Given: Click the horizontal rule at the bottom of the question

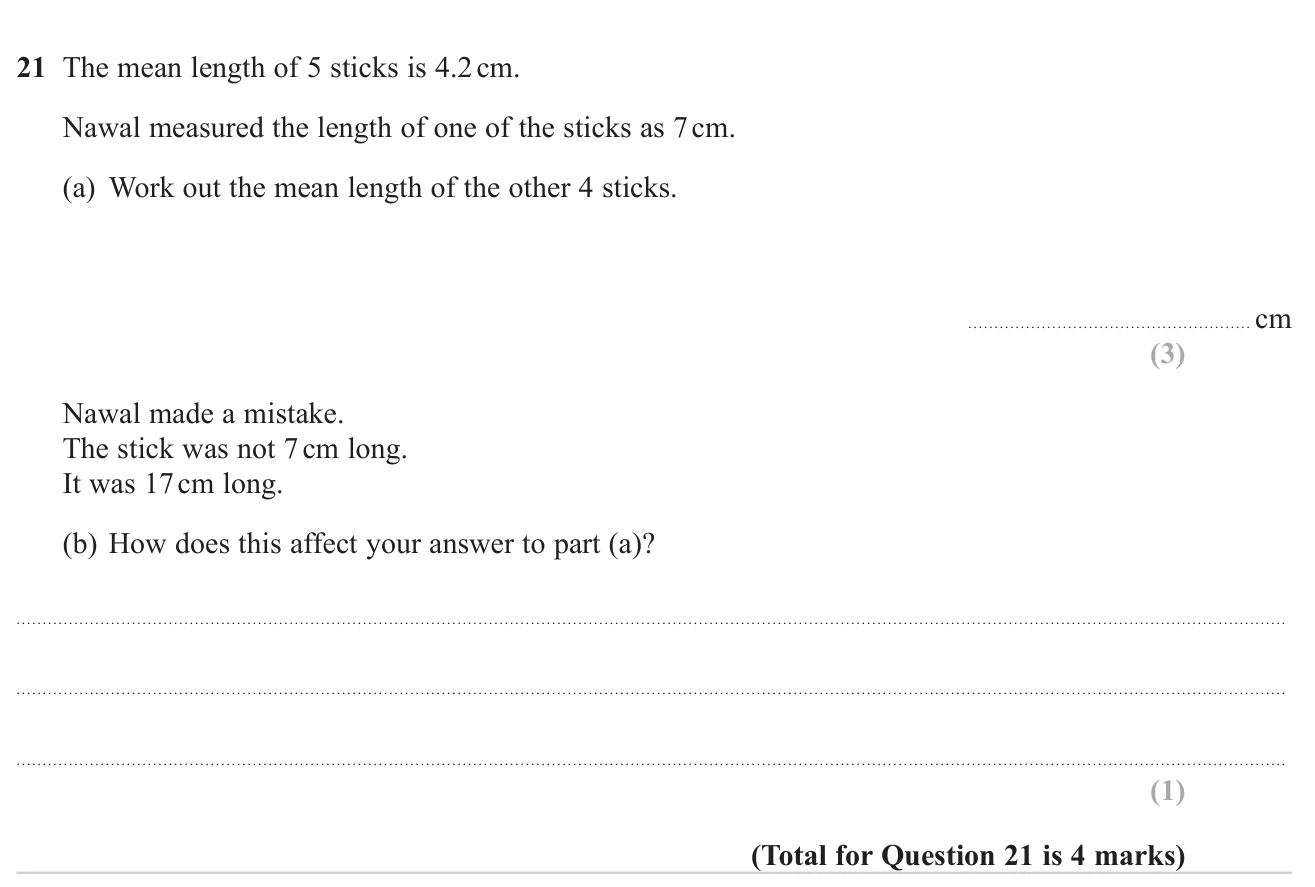Looking at the screenshot, I should tap(654, 874).
